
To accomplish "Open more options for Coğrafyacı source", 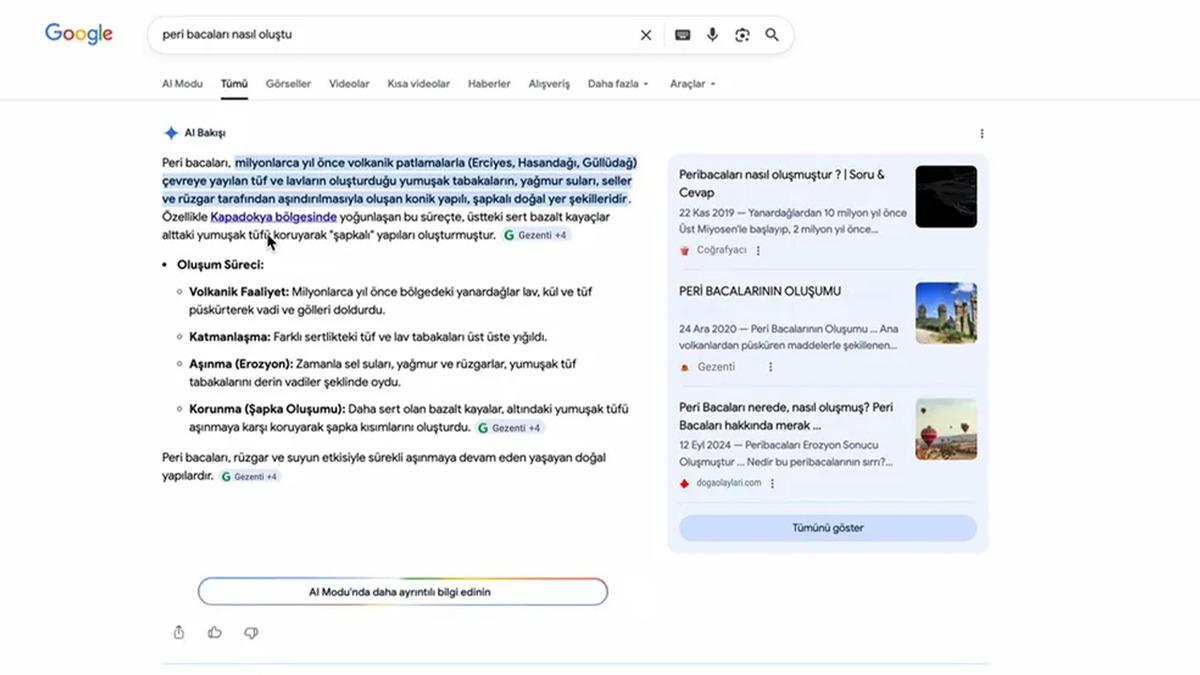I will (x=758, y=251).
